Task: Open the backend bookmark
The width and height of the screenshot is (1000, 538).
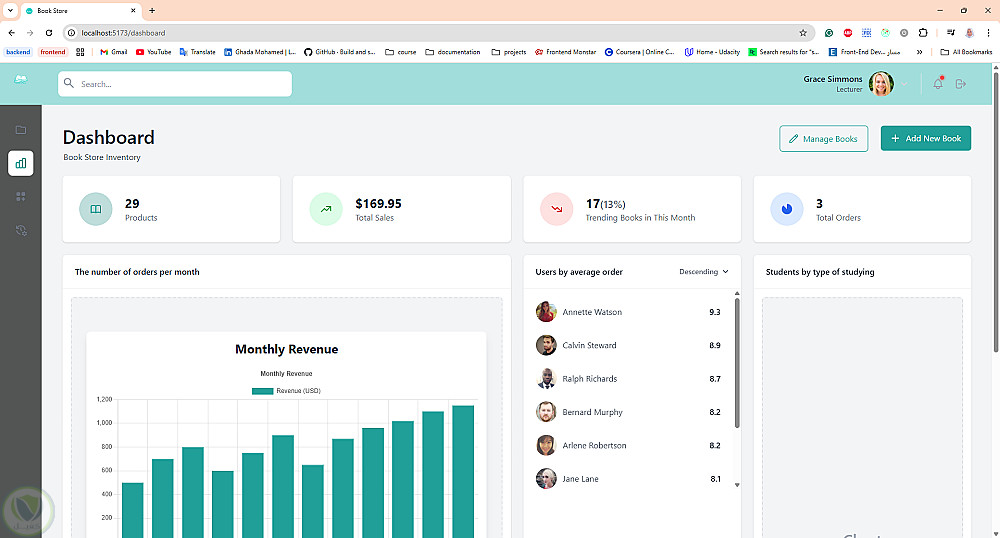Action: pyautogui.click(x=18, y=52)
